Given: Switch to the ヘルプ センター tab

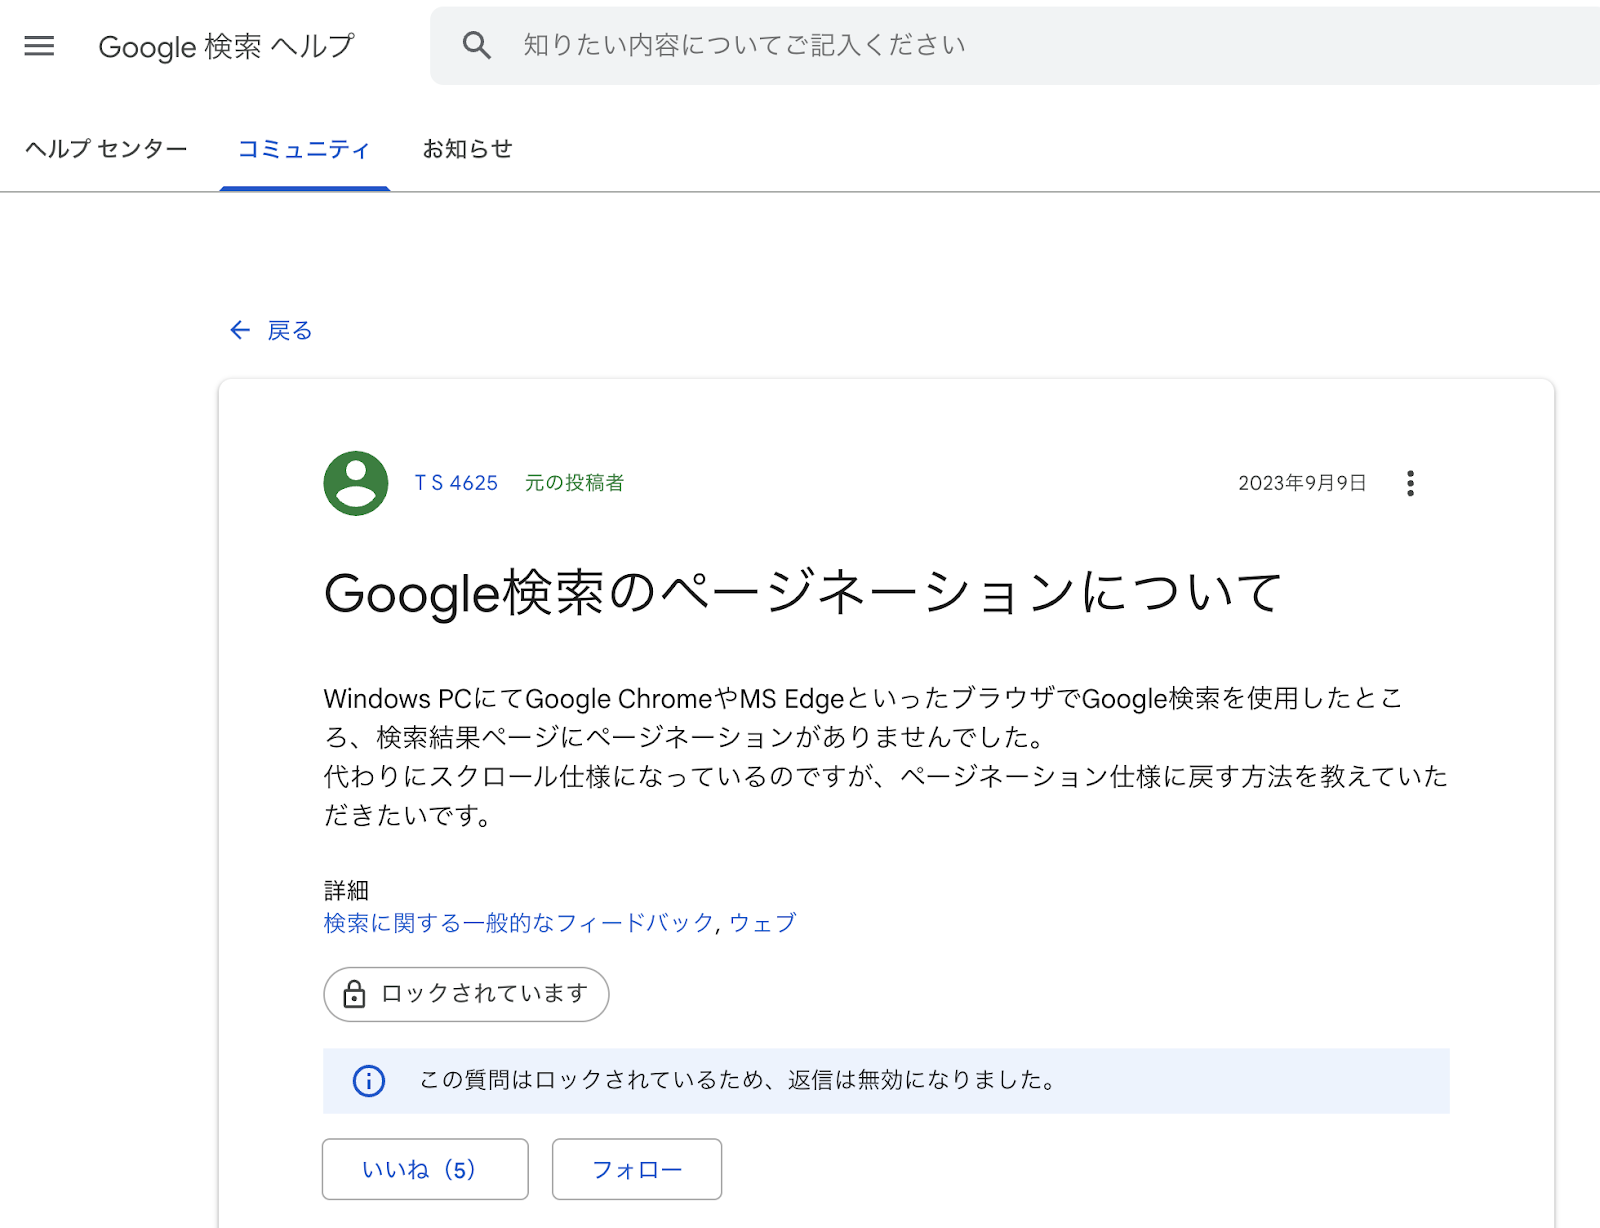Looking at the screenshot, I should (106, 149).
